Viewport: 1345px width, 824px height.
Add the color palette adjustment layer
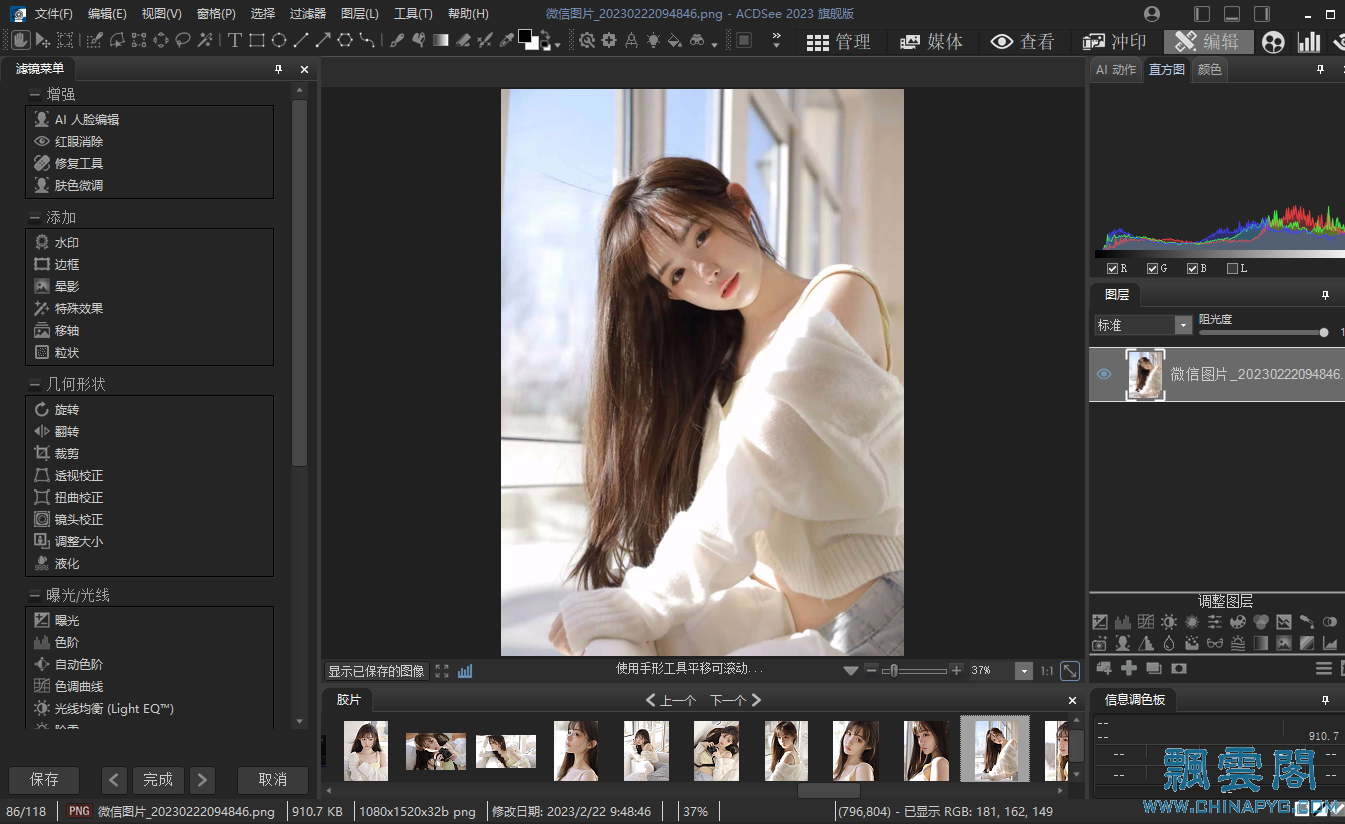(1238, 622)
